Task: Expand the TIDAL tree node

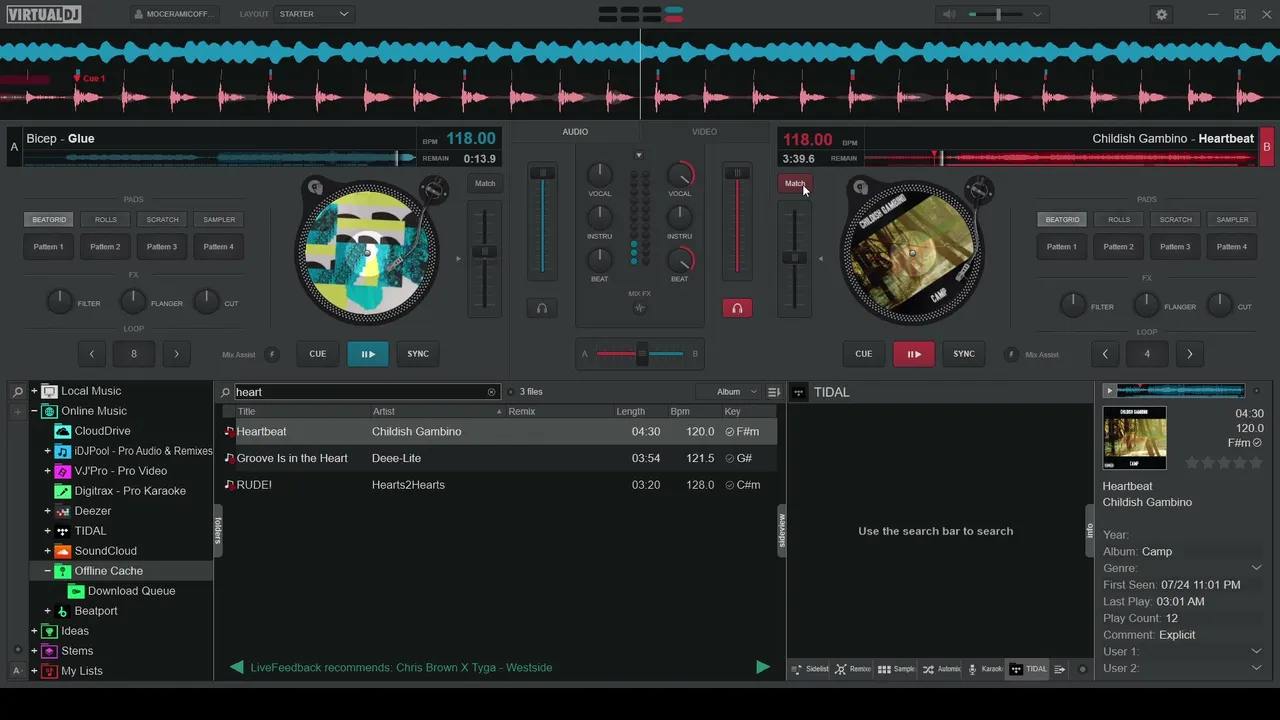Action: coord(47,531)
